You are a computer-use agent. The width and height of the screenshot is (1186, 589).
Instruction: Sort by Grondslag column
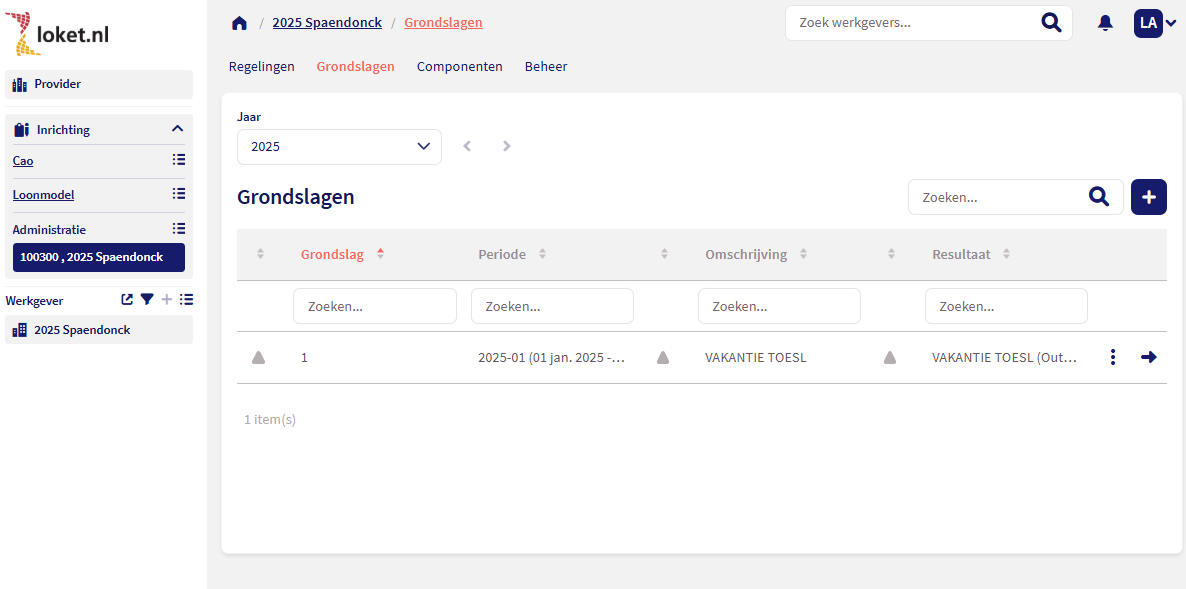(333, 254)
